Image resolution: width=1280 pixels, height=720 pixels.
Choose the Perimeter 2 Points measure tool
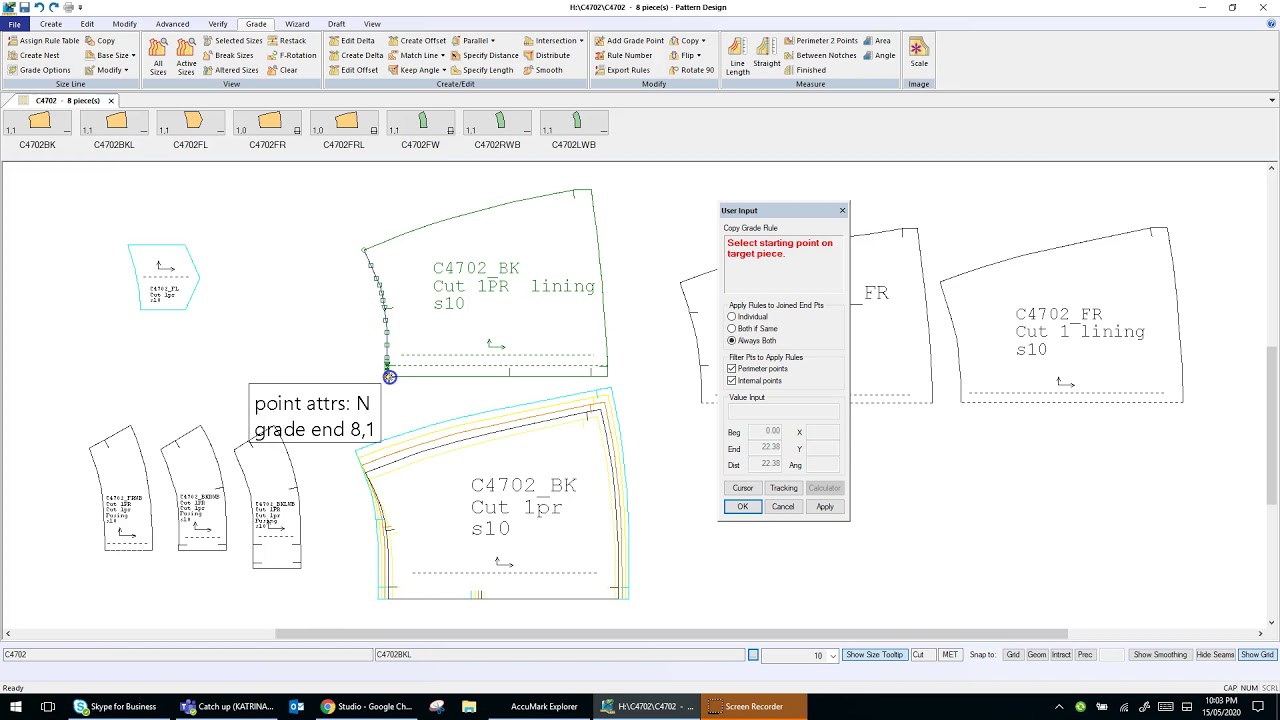click(820, 41)
